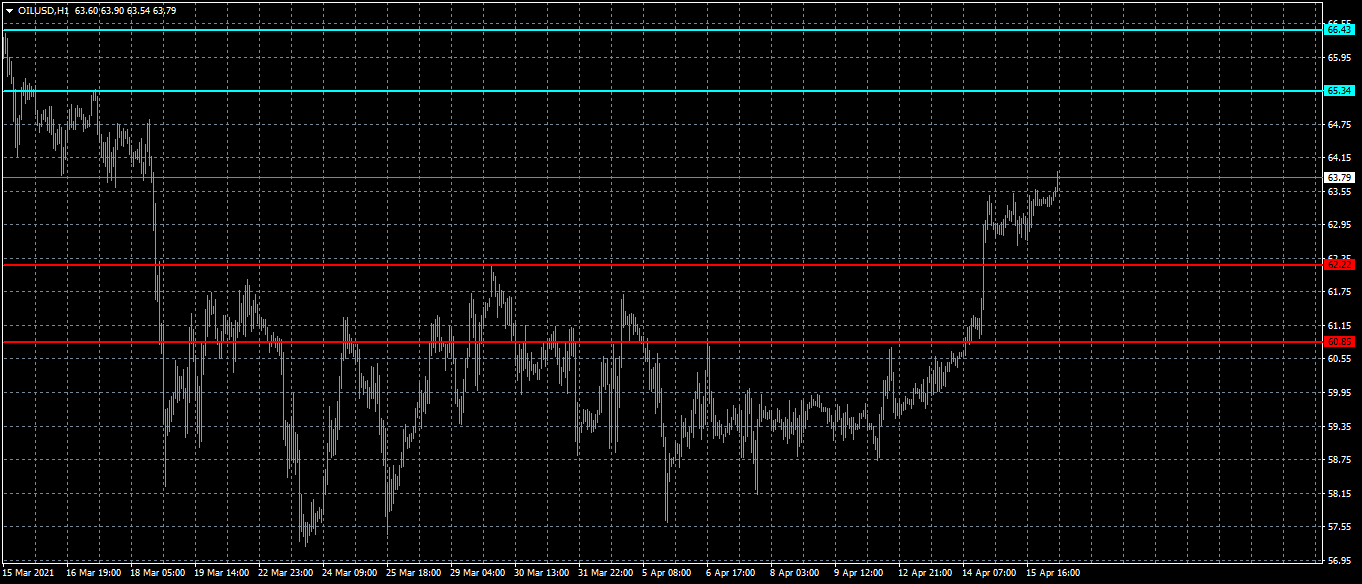Screen dimensions: 1362x584
Task: Click the 56.95 price scale value
Action: [1339, 561]
